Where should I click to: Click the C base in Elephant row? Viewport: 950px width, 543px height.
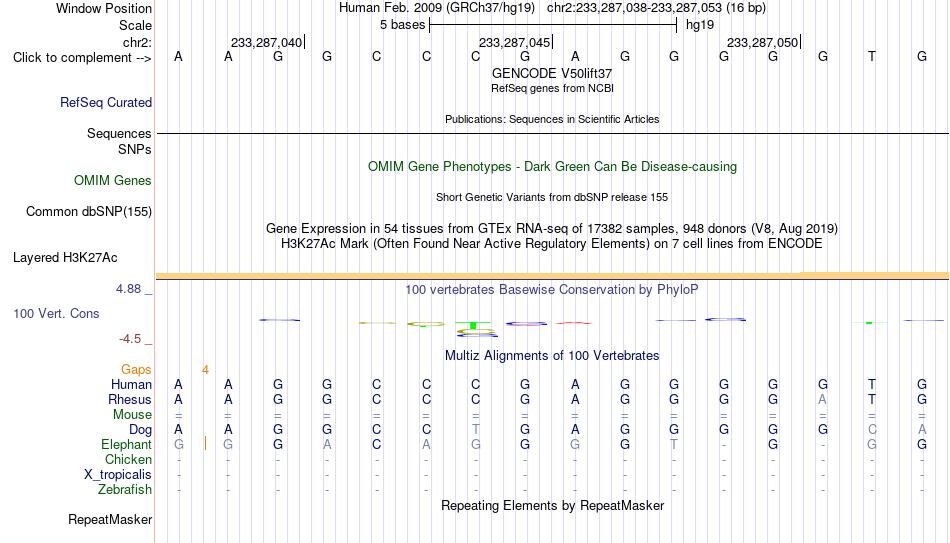376,444
